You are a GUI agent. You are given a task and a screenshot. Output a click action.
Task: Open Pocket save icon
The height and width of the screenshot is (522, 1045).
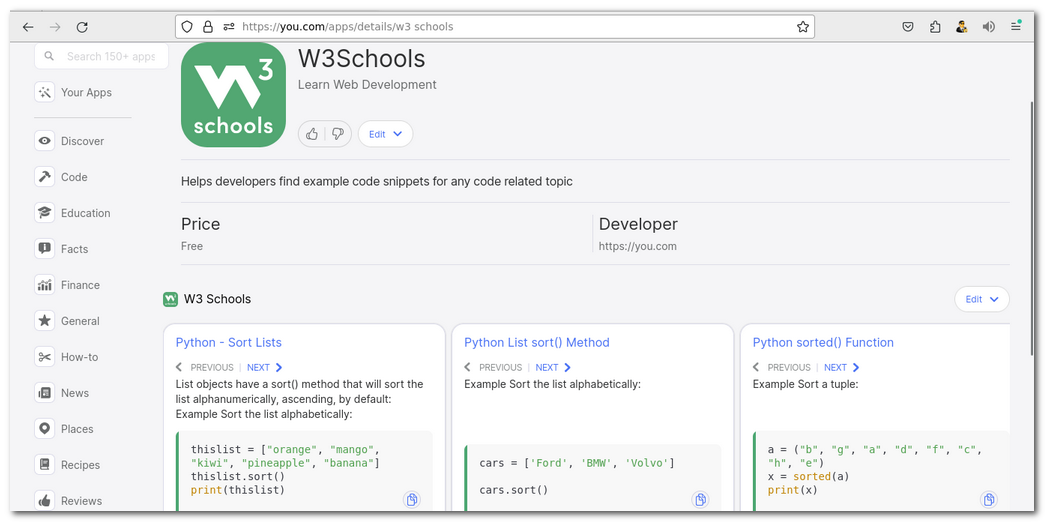(x=908, y=27)
